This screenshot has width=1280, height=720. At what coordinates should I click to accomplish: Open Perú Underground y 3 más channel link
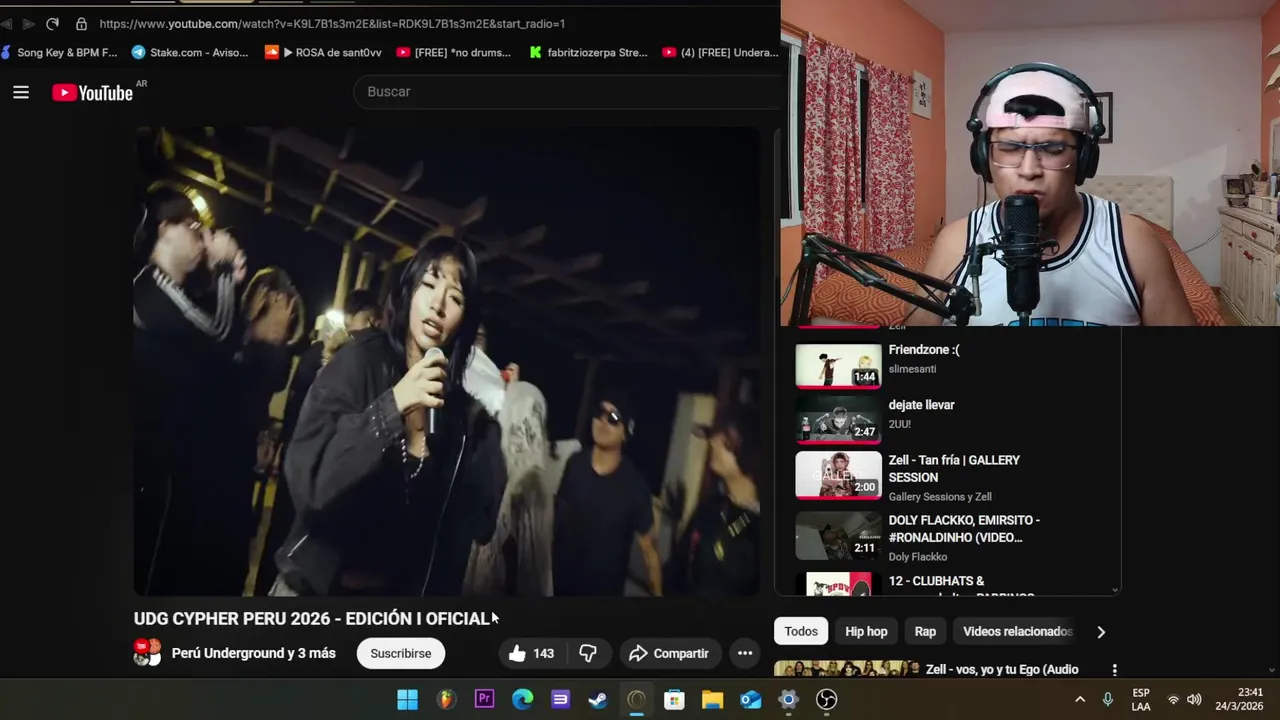[x=253, y=653]
